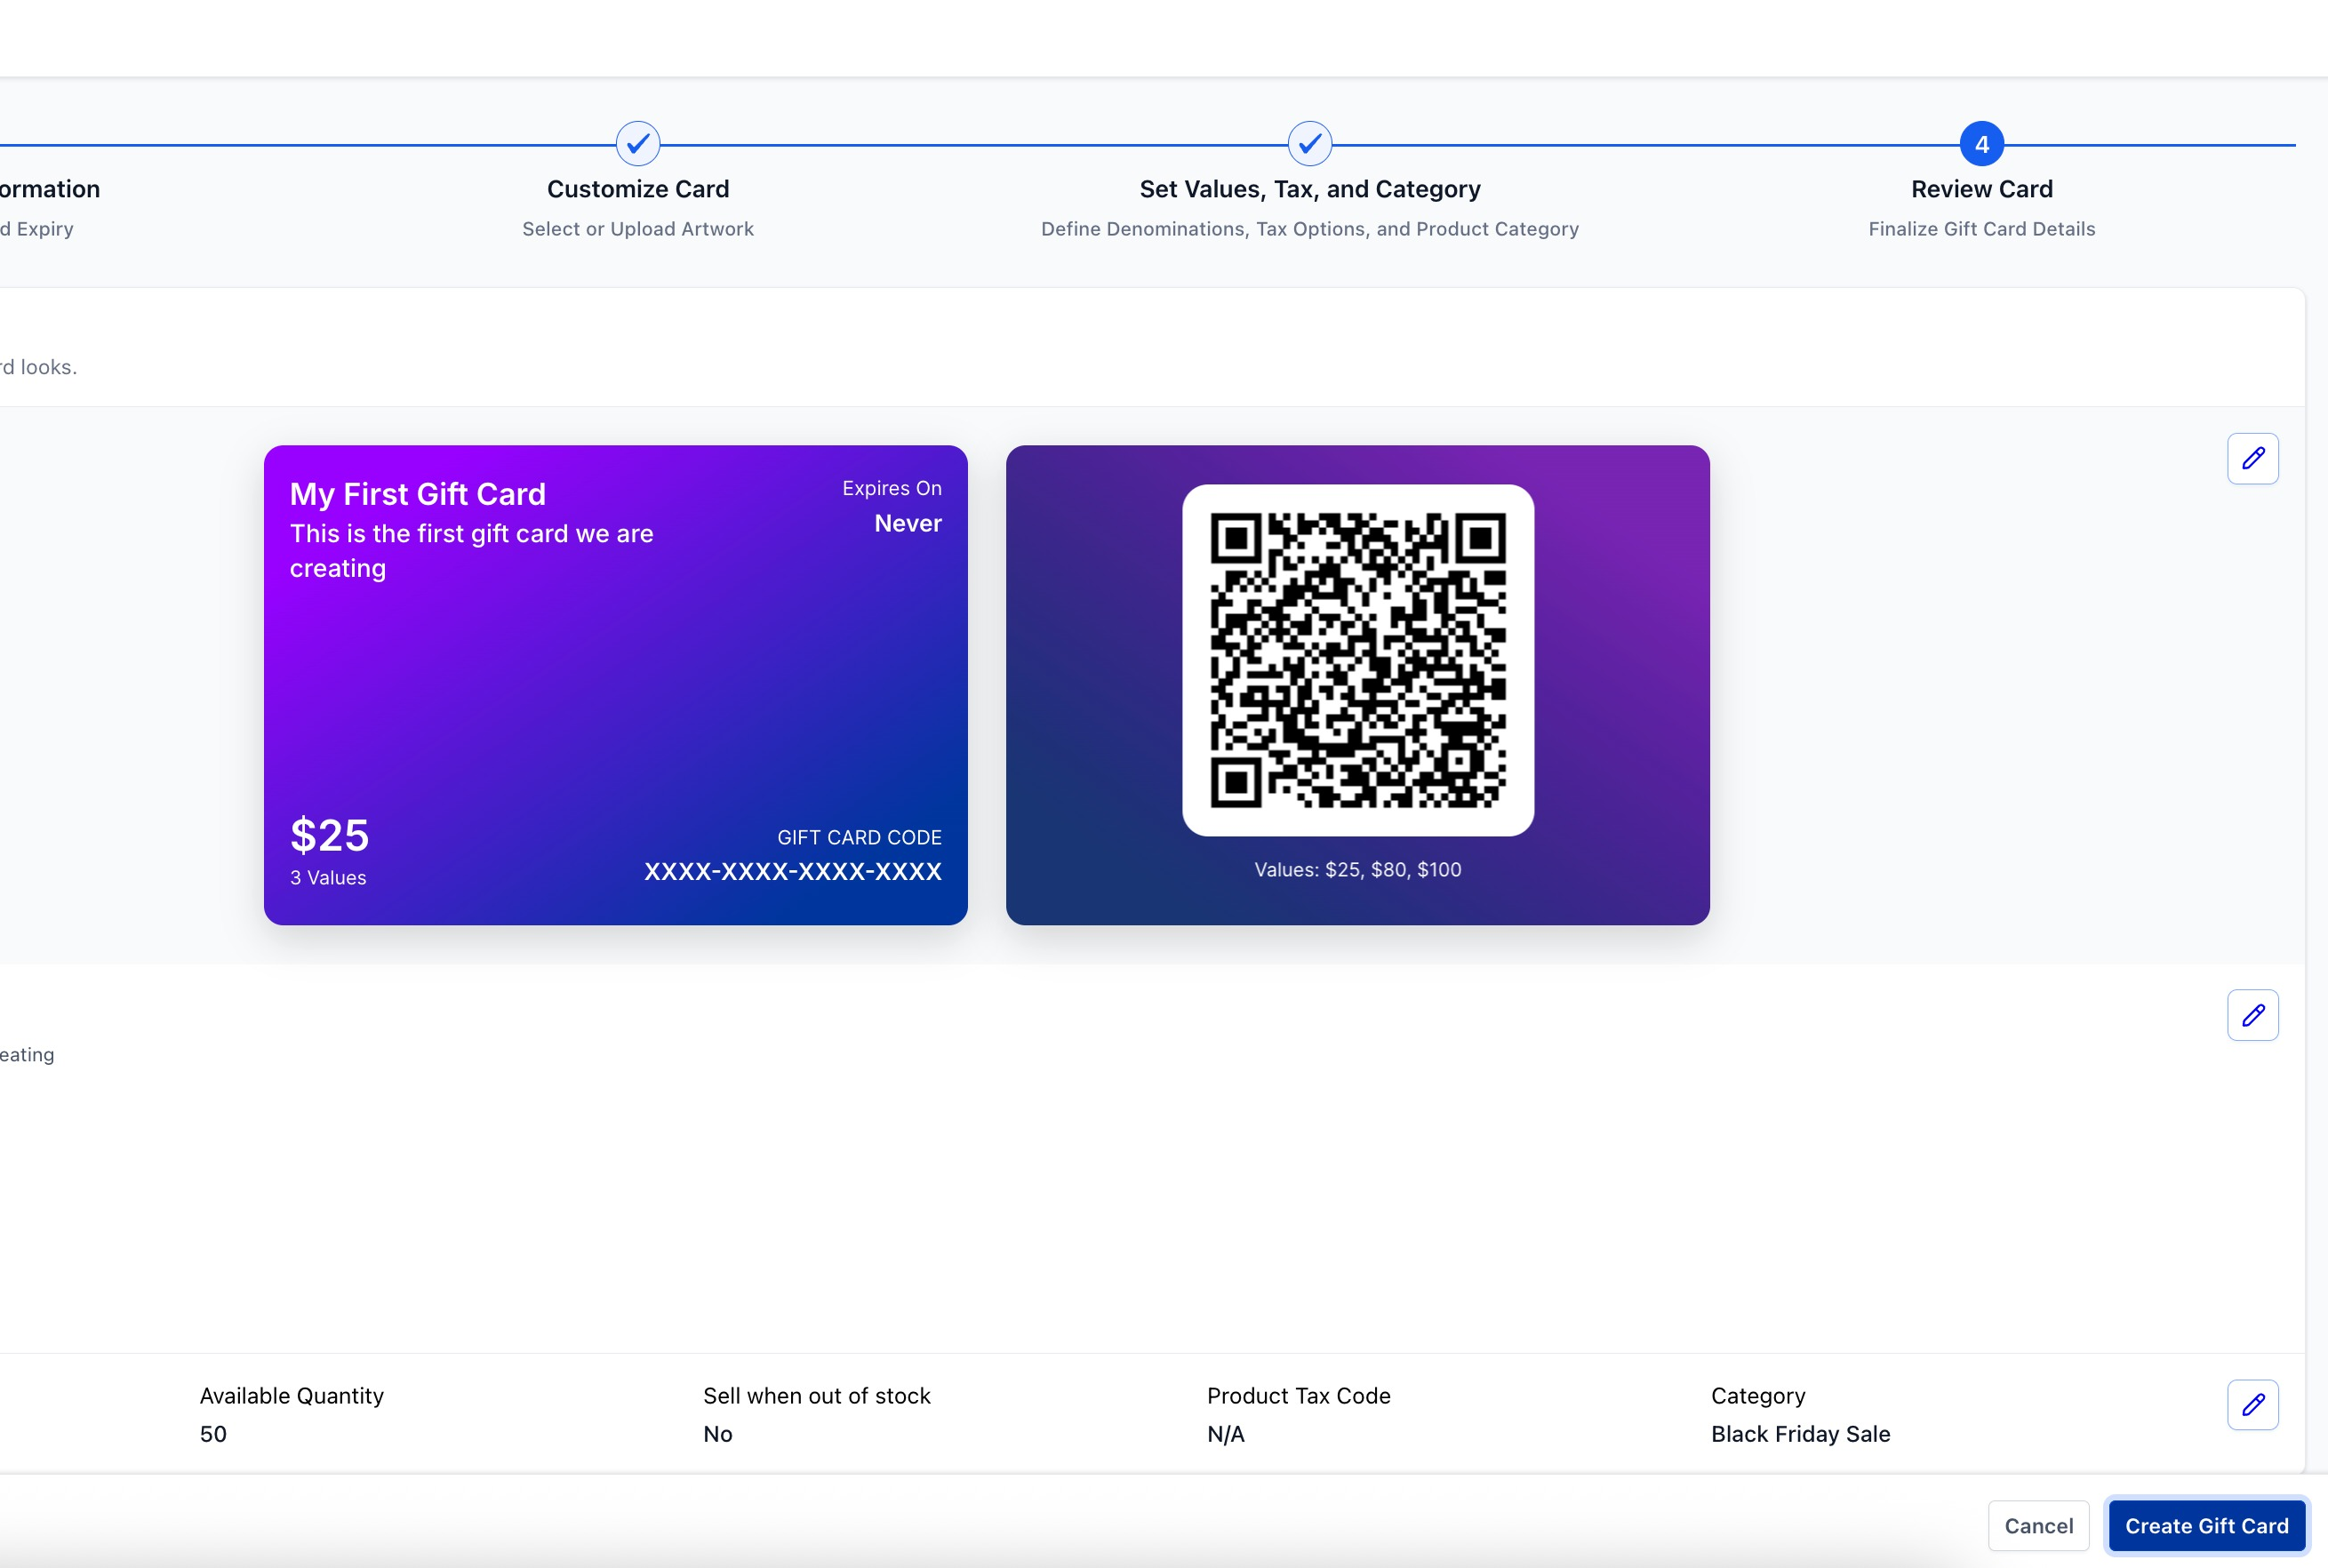2328x1568 pixels.
Task: Click the card description 'This is the first gift card'
Action: 471,551
